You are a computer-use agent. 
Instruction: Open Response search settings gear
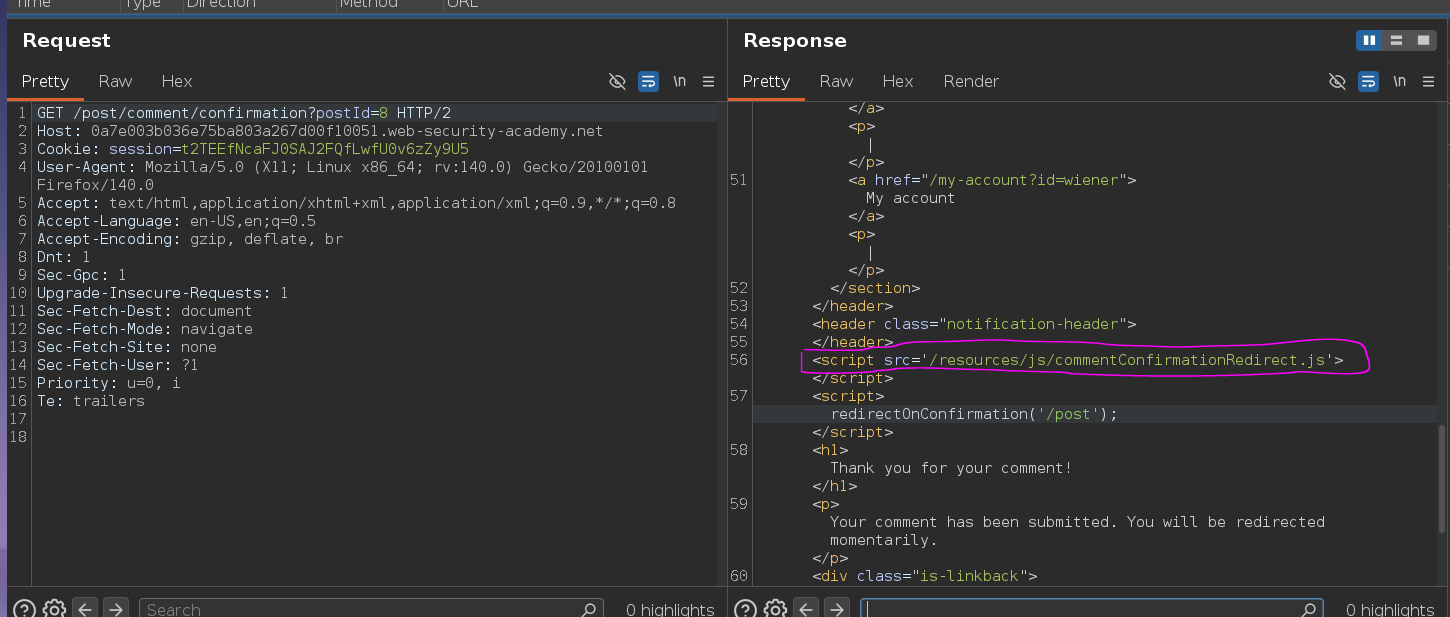tap(775, 609)
